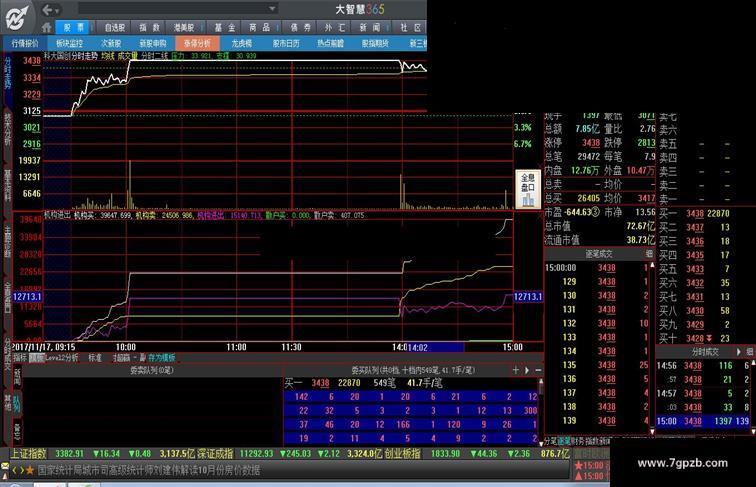Click the 大智慧 logo icon
The width and height of the screenshot is (756, 487).
(x=17, y=18)
